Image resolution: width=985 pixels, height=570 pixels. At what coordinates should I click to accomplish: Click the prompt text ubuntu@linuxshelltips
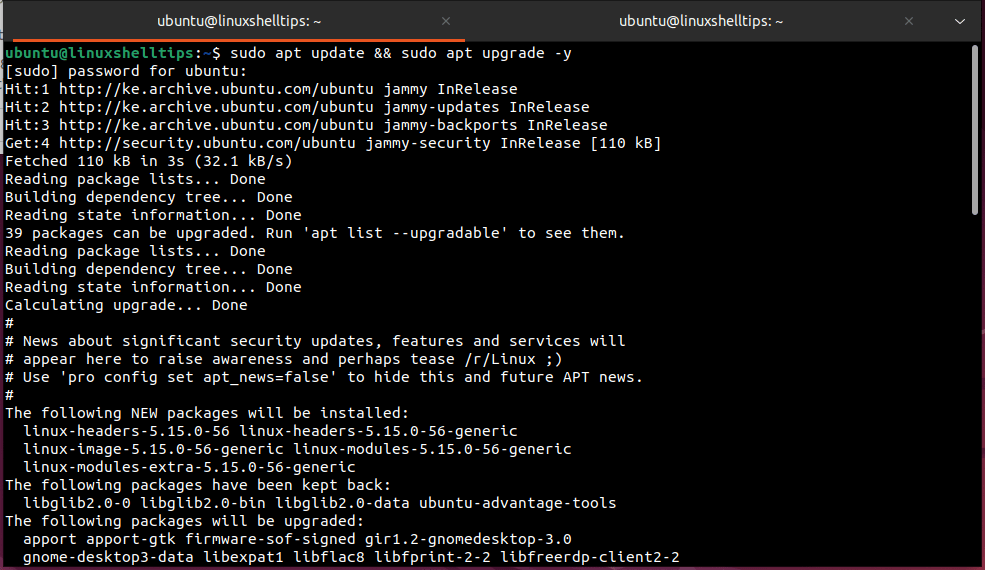(x=99, y=53)
